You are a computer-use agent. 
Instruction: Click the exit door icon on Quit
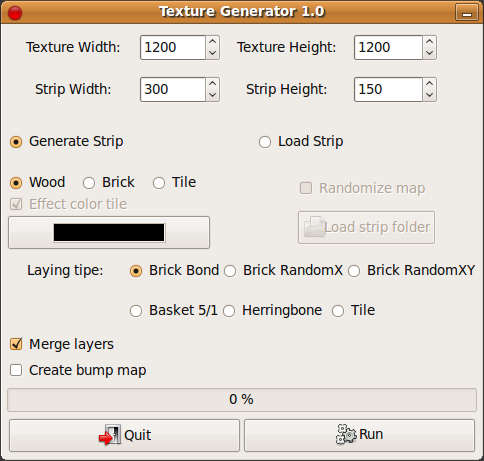tap(110, 435)
